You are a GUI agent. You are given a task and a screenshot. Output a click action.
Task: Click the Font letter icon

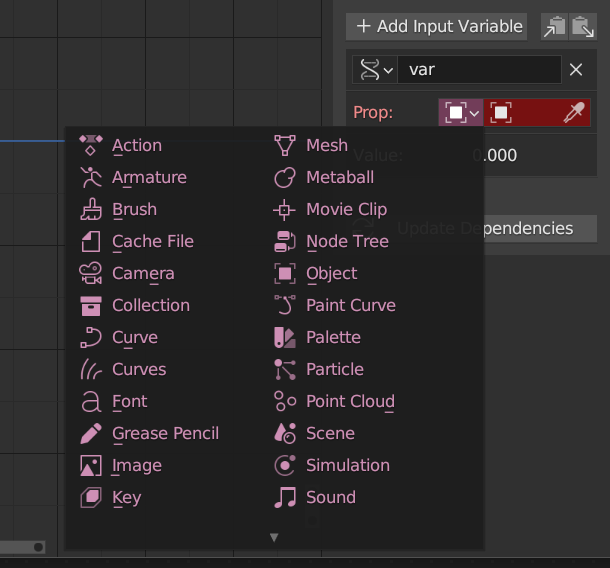click(x=91, y=401)
